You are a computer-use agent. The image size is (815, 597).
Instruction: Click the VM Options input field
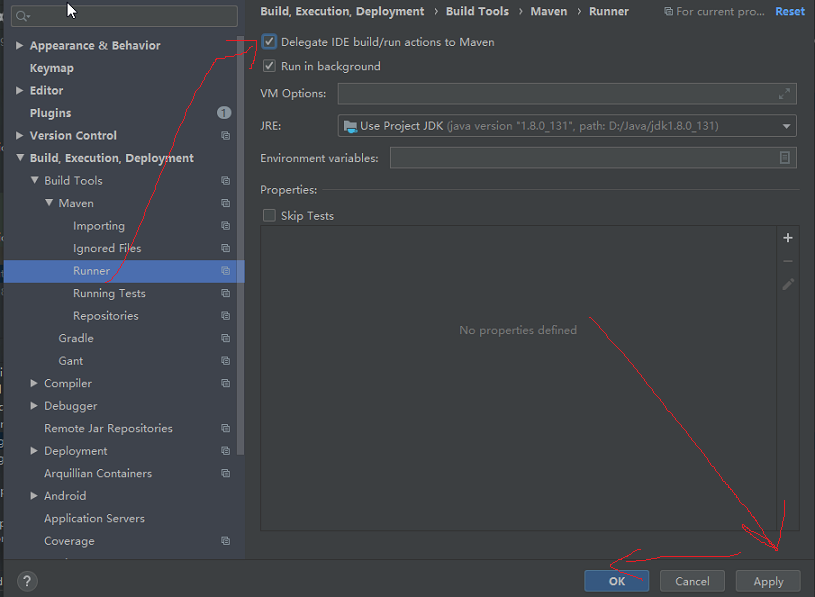(x=567, y=94)
